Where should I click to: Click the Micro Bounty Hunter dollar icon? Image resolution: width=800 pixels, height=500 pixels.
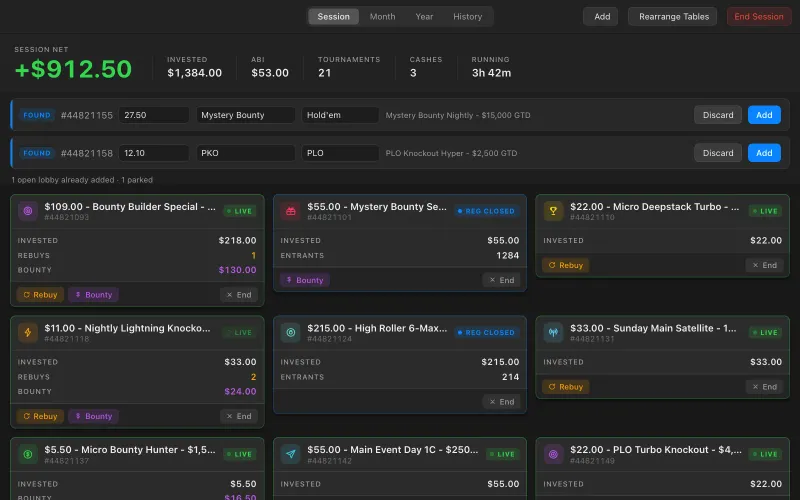(x=28, y=454)
